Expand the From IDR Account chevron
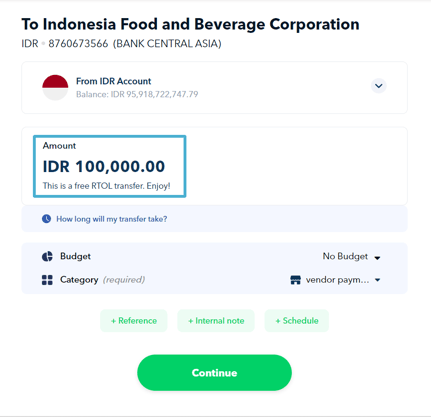 (379, 86)
